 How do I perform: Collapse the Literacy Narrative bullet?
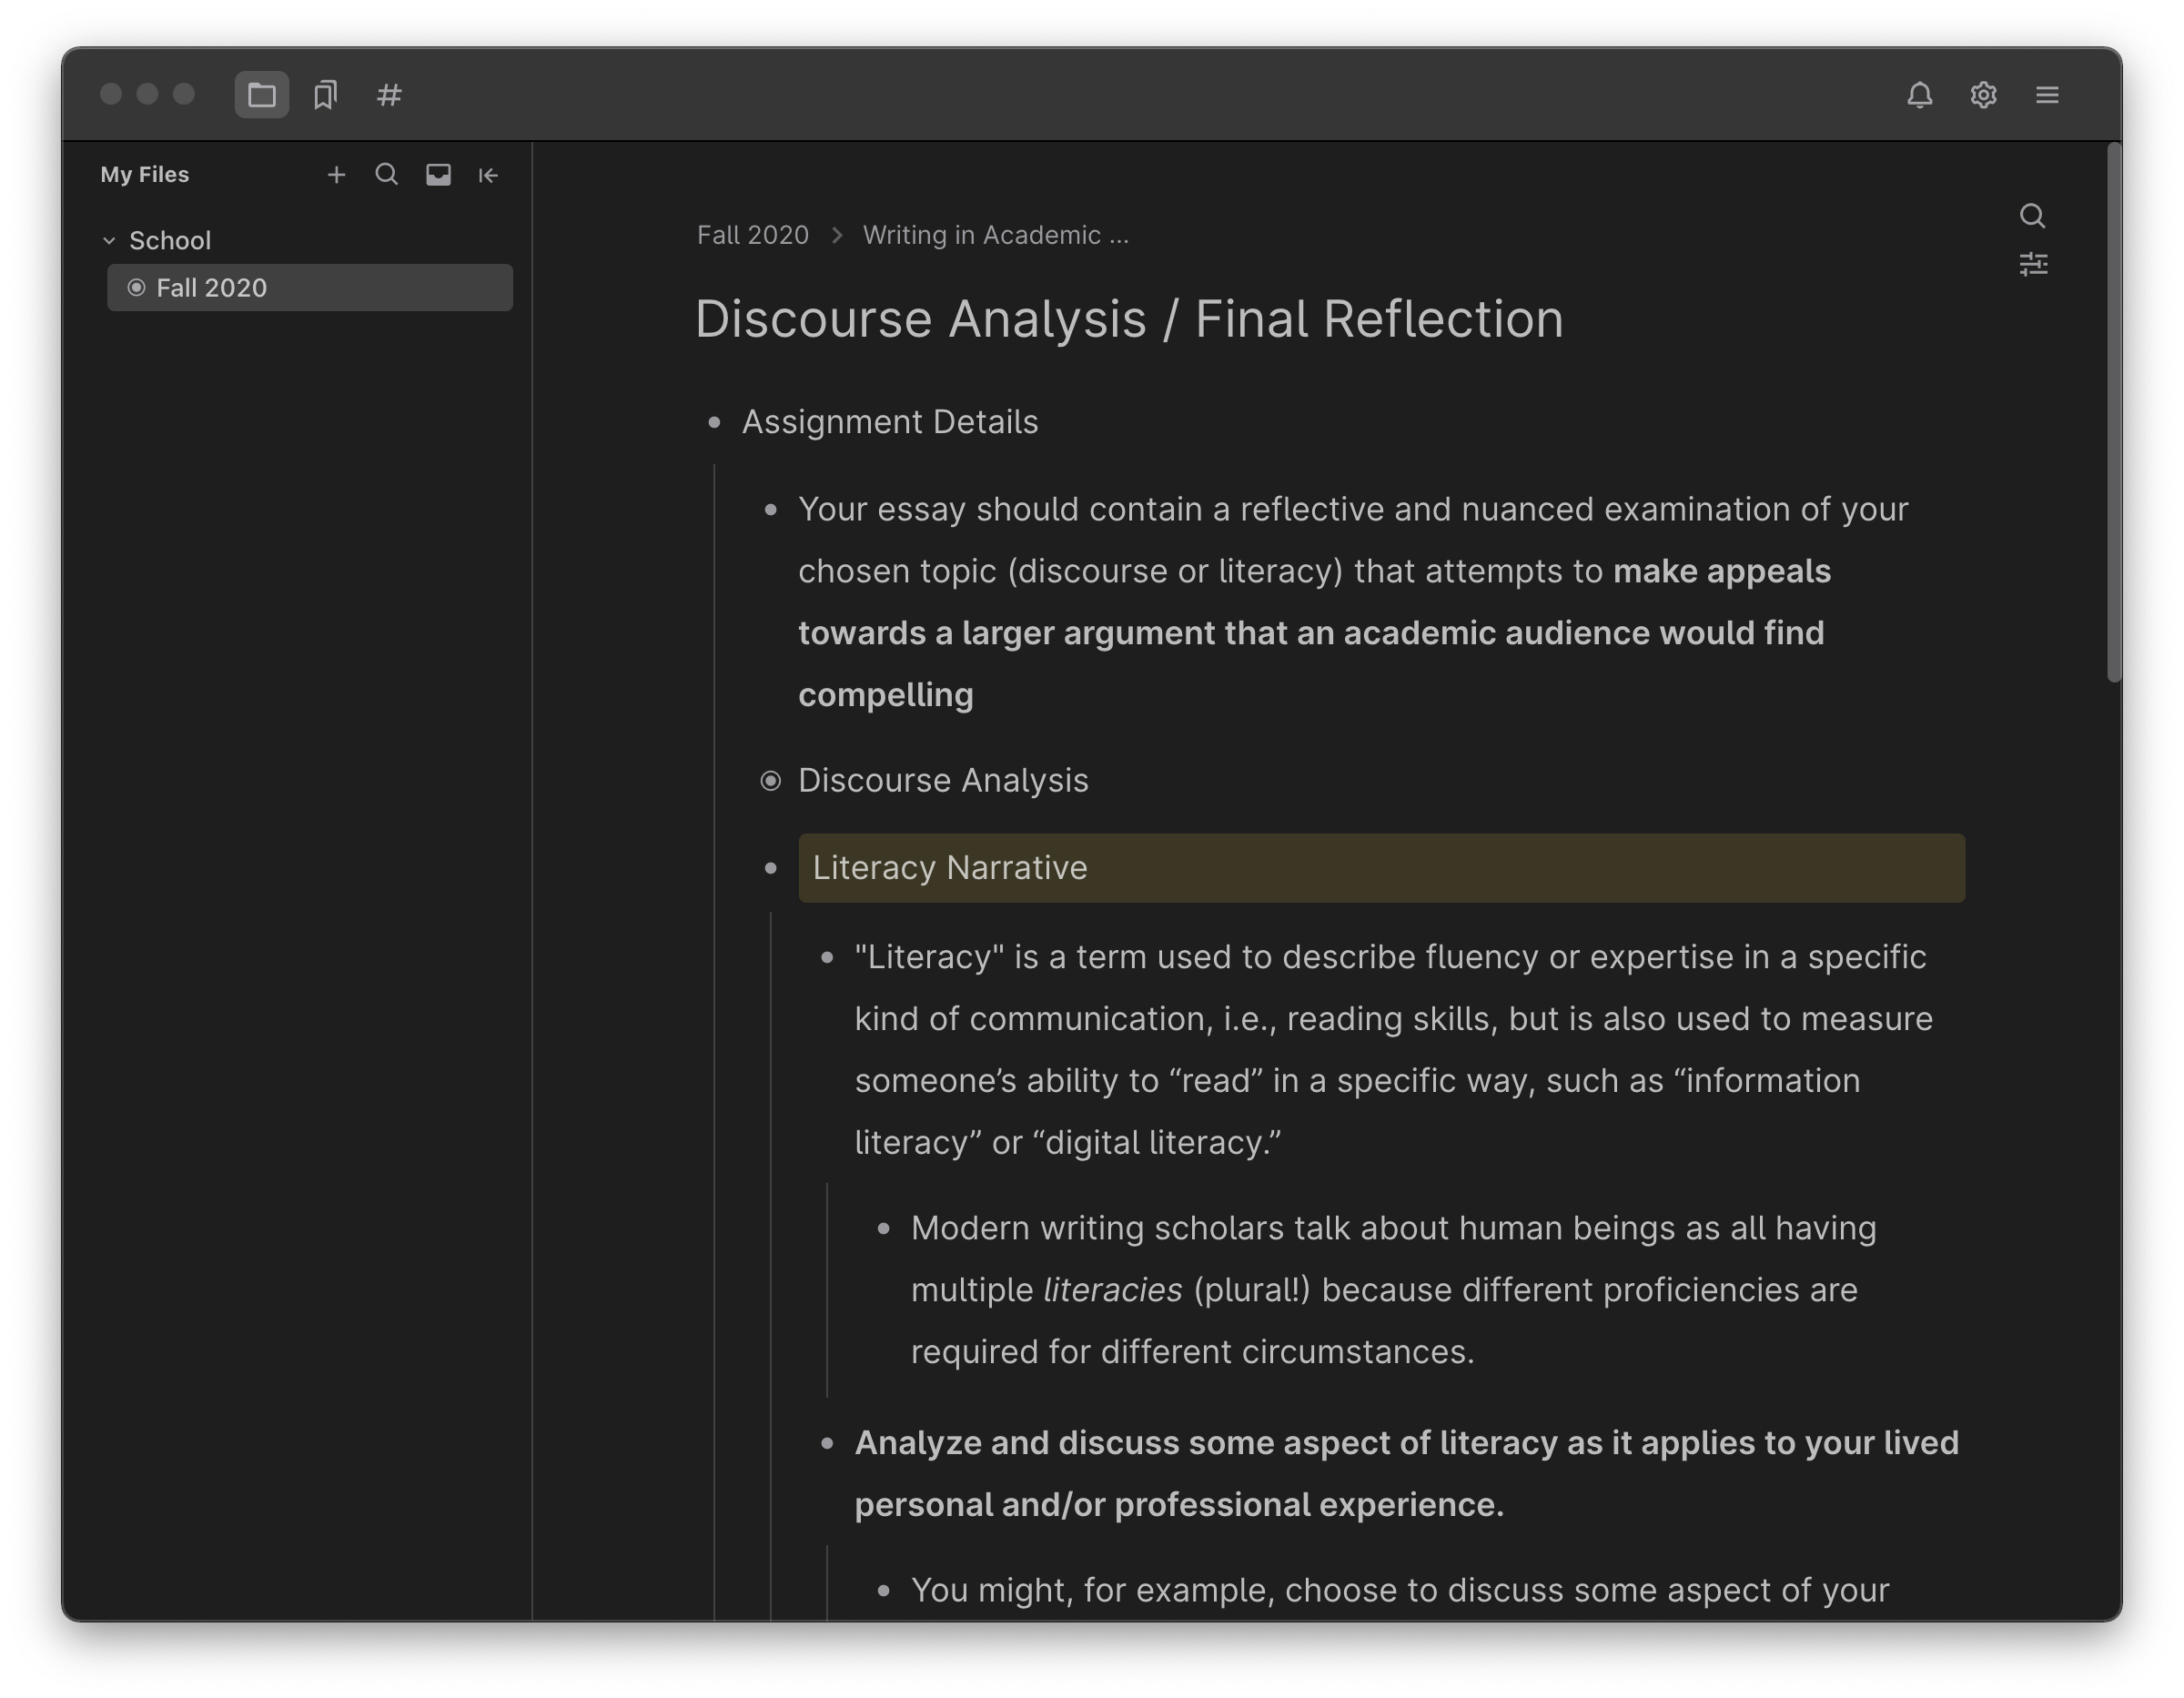point(770,869)
